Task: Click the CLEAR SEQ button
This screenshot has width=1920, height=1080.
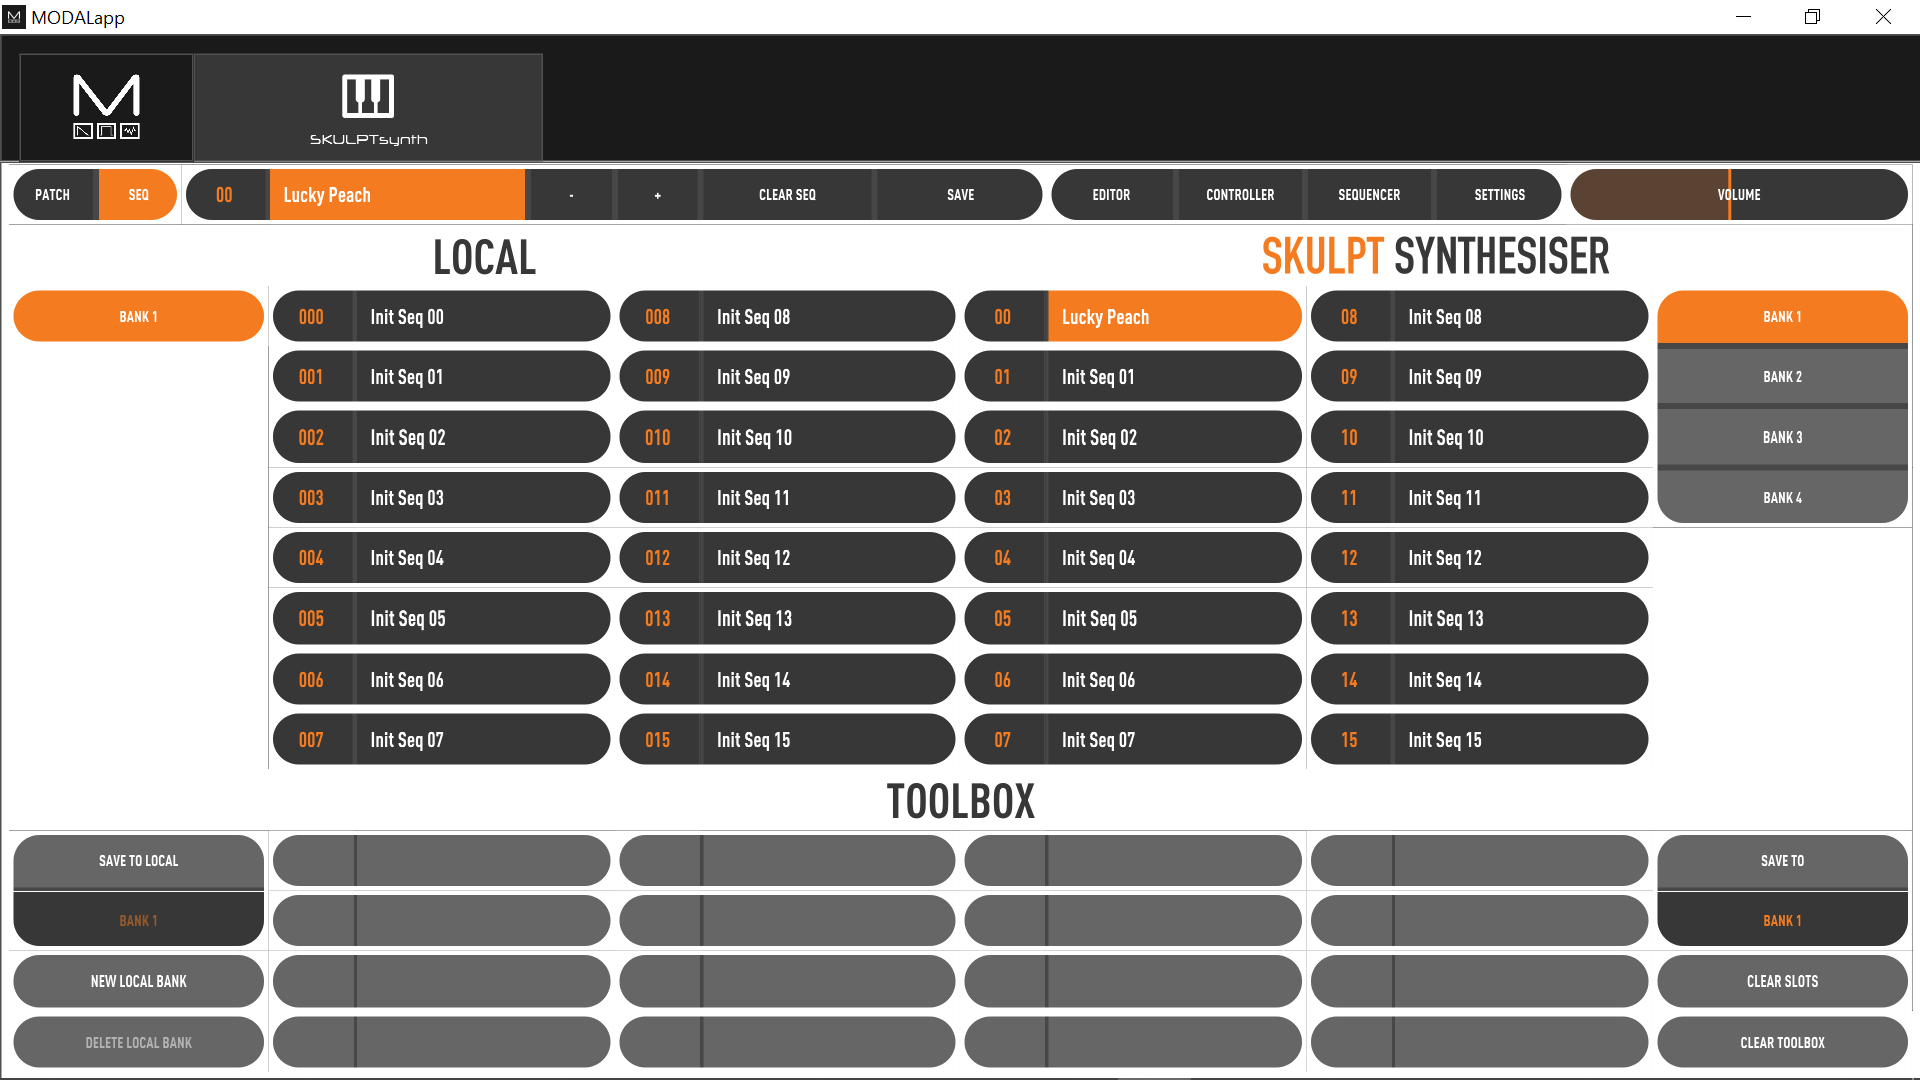Action: click(x=787, y=195)
